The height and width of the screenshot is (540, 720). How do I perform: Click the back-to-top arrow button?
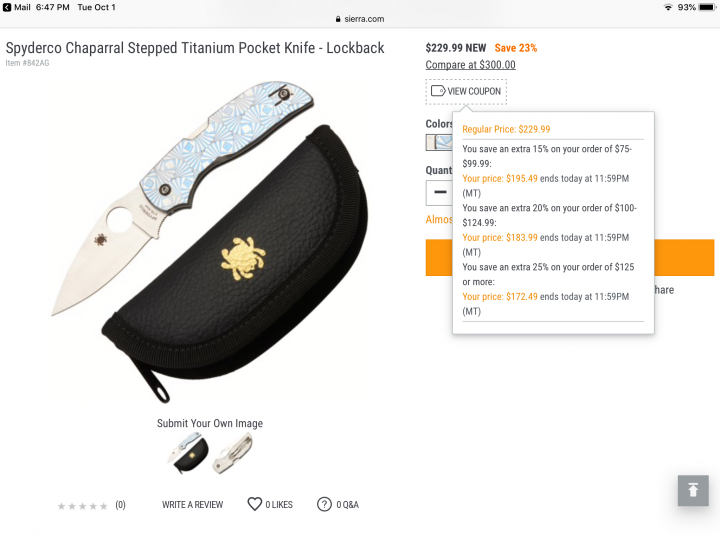coord(693,490)
